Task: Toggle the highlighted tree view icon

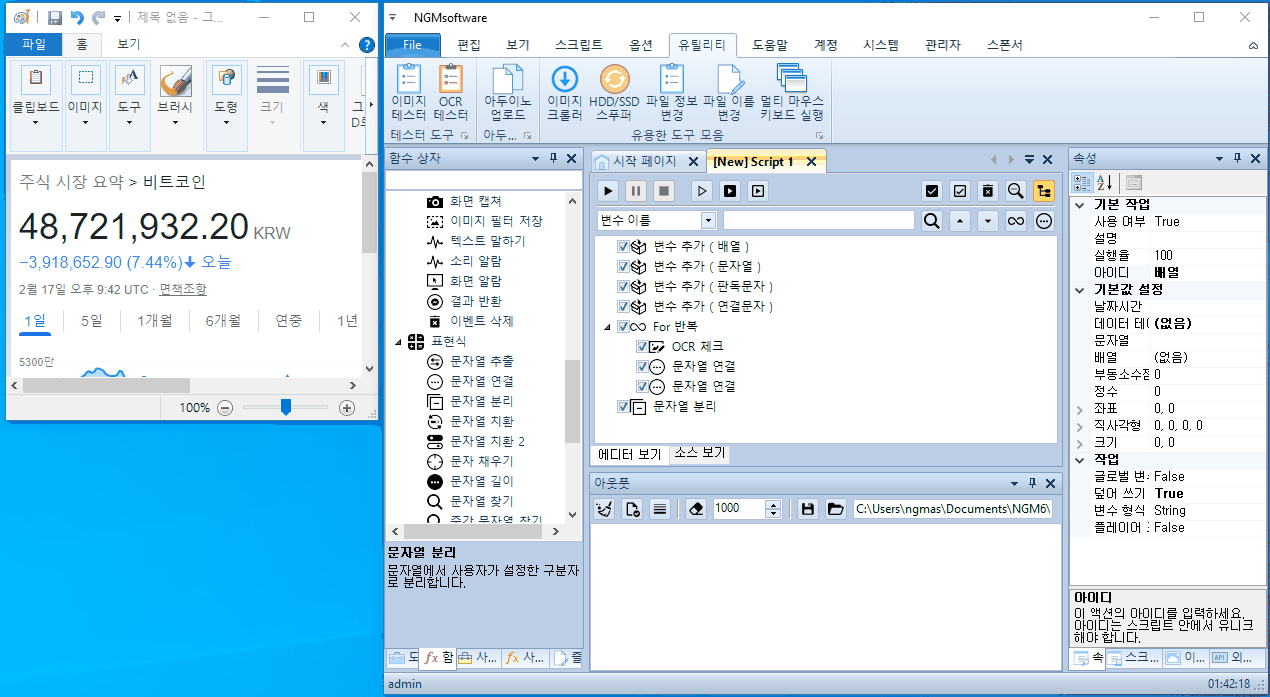Action: (x=1044, y=191)
